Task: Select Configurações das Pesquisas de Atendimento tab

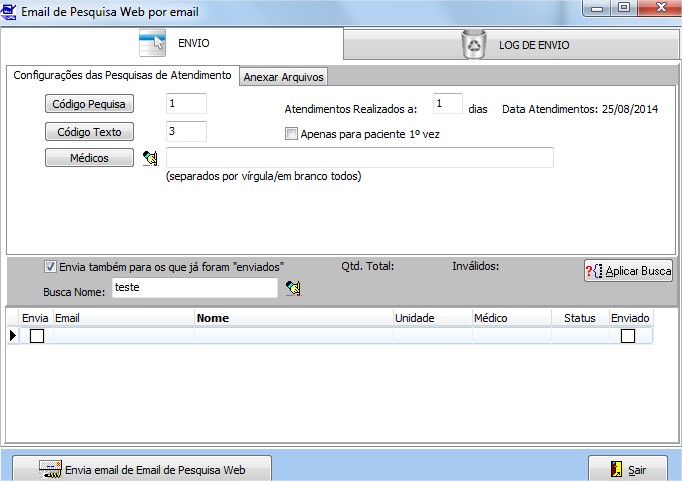Action: pyautogui.click(x=122, y=76)
